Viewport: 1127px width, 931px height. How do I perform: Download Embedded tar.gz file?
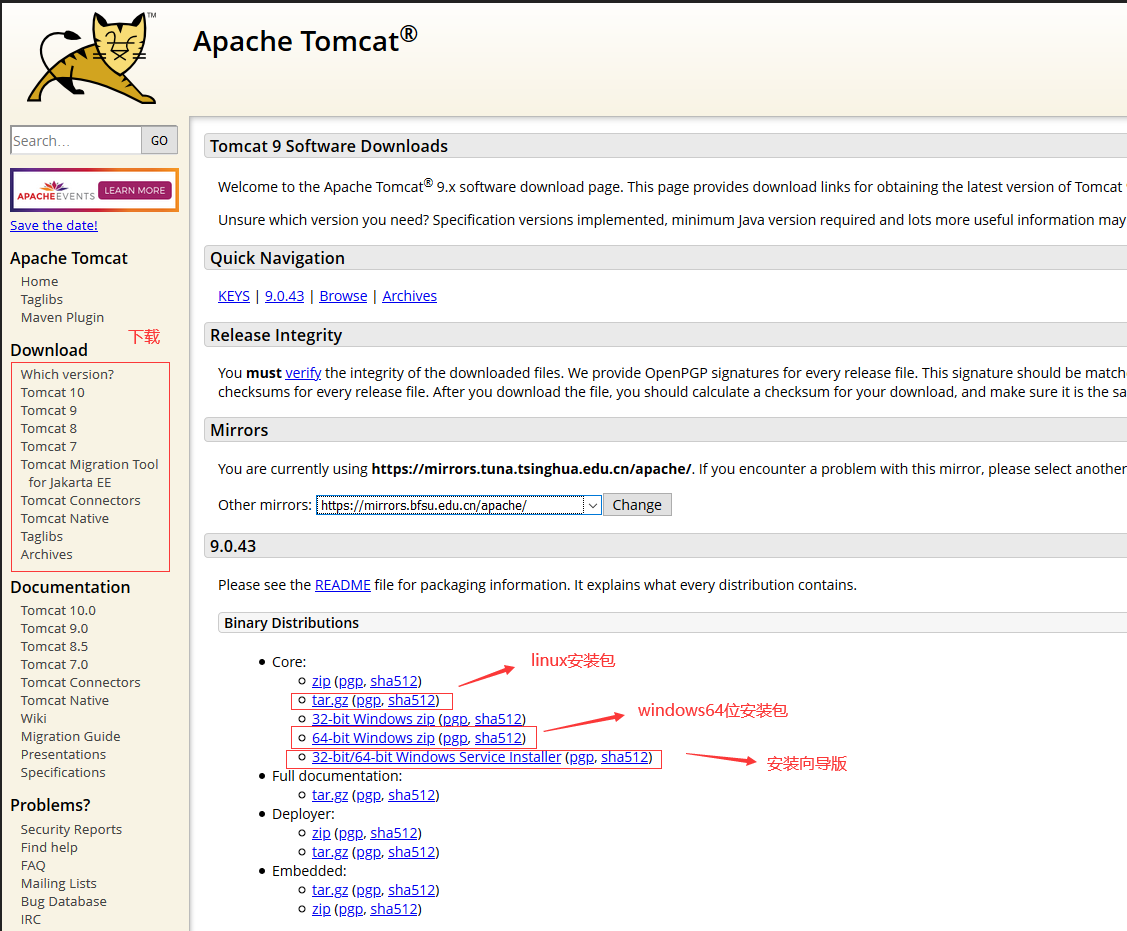(330, 889)
